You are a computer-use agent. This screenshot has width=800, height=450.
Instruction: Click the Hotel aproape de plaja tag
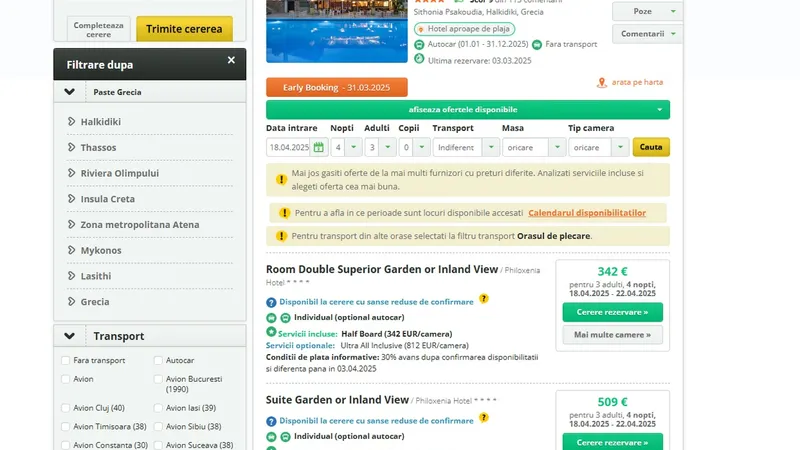click(464, 29)
